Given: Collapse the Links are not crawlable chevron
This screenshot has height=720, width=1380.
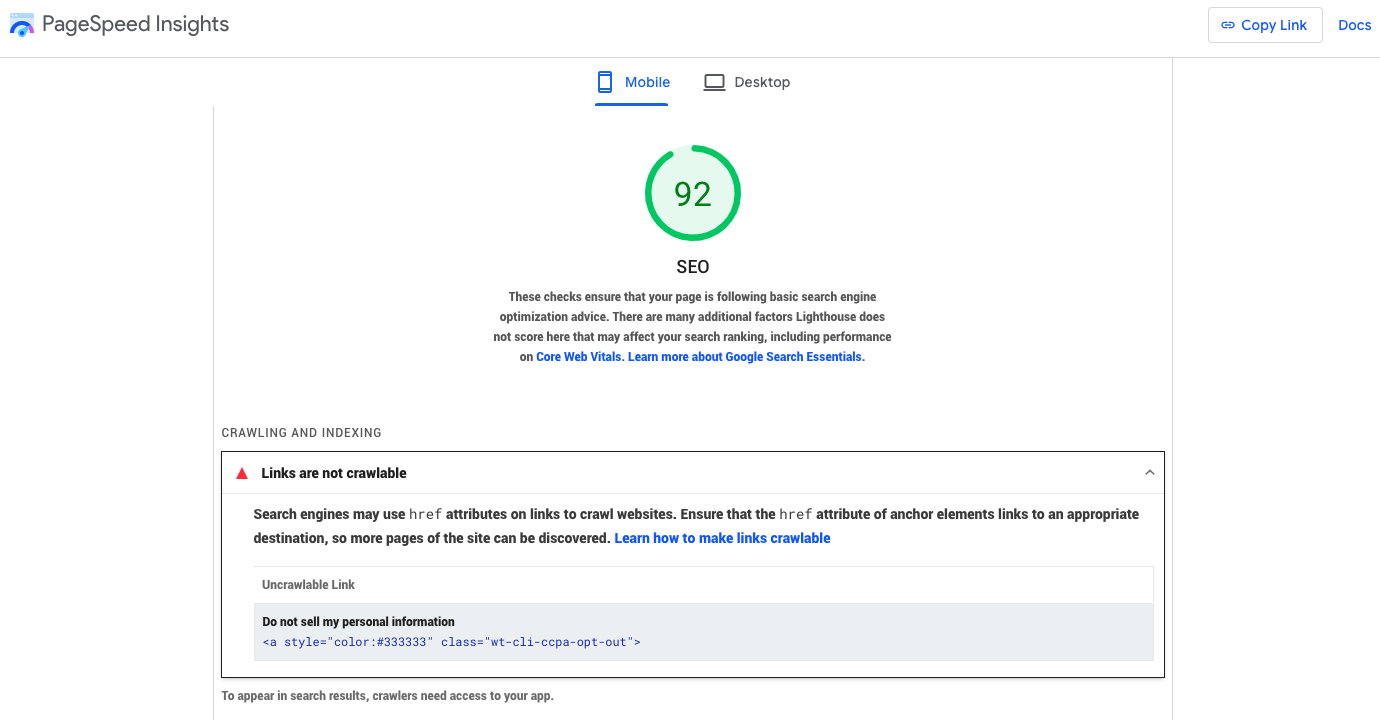Looking at the screenshot, I should coord(1149,473).
